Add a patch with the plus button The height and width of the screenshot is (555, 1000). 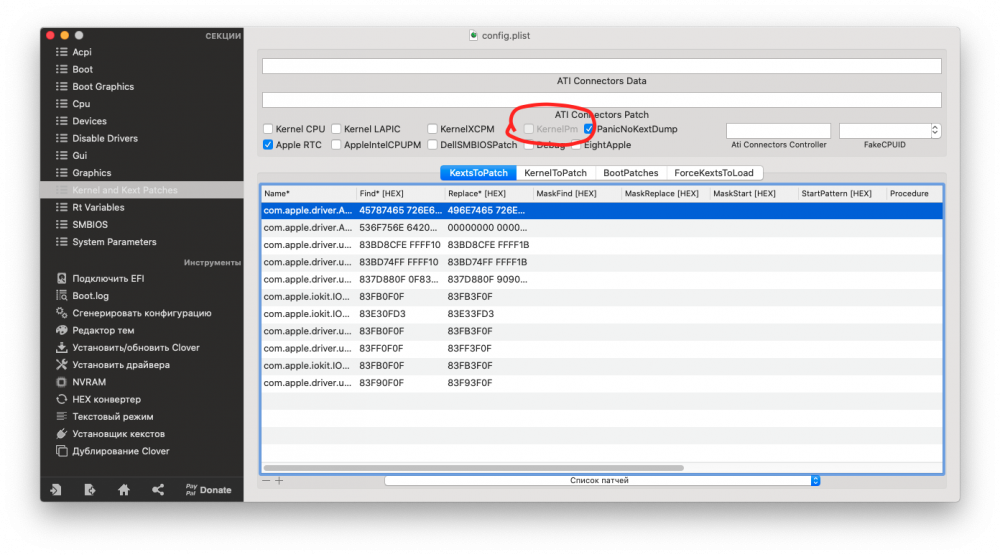(279, 480)
